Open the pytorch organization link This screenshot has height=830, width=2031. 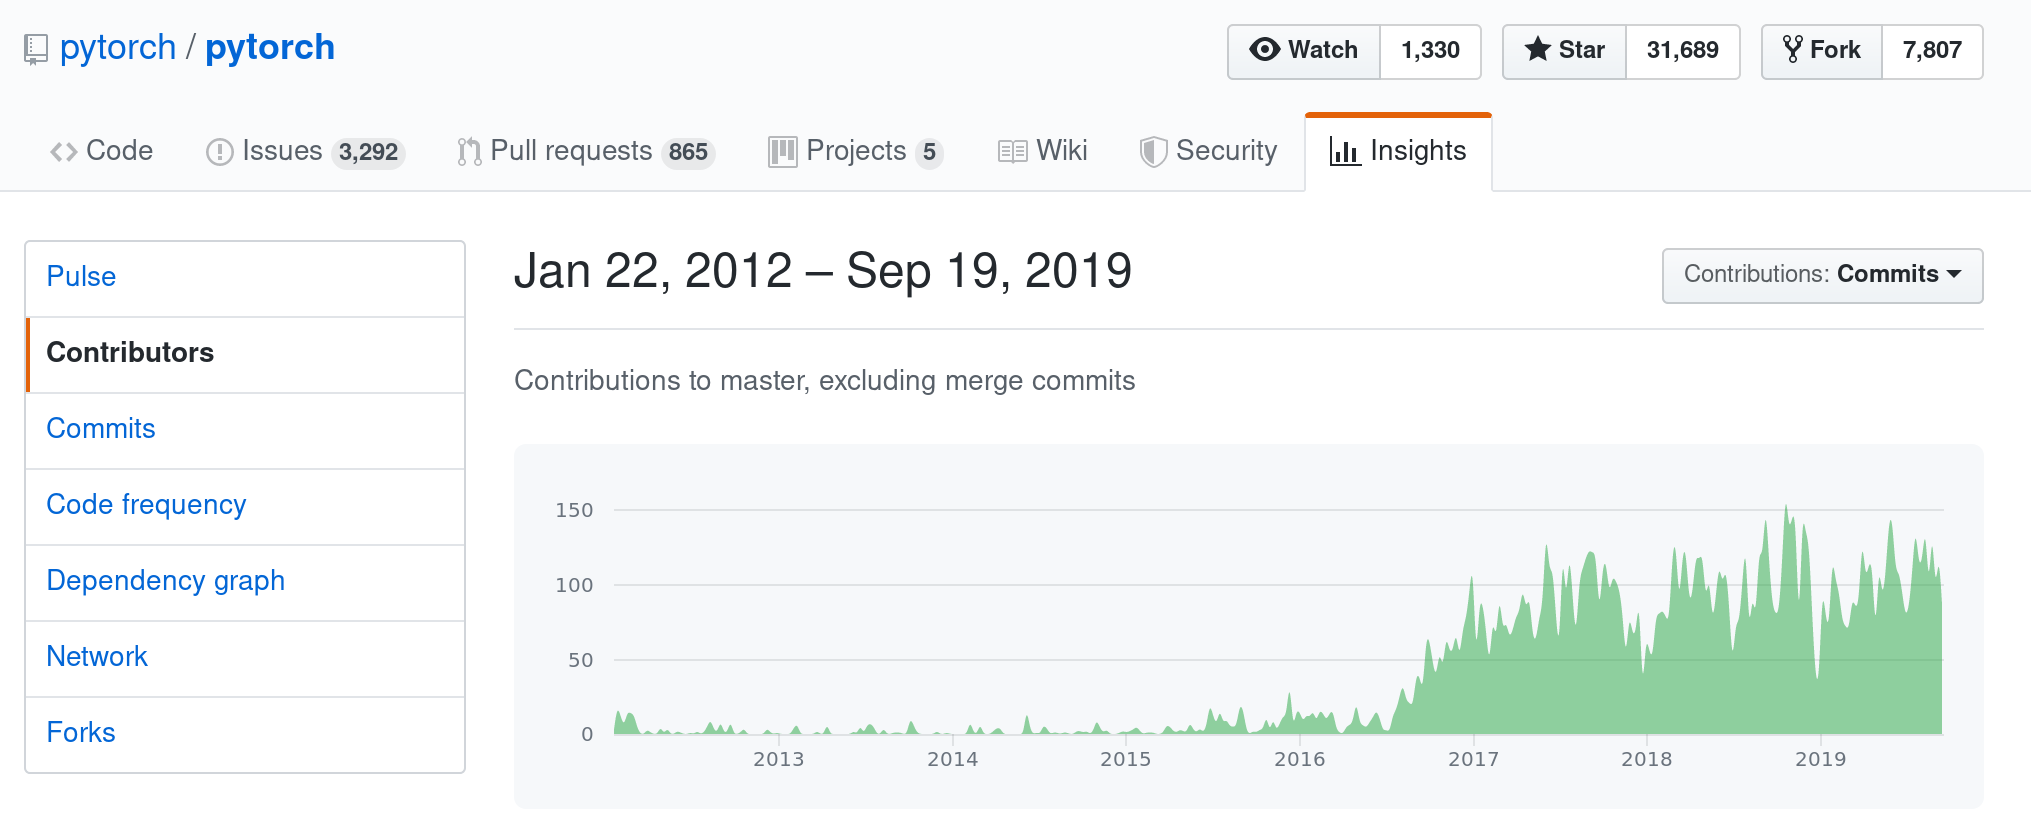[118, 47]
